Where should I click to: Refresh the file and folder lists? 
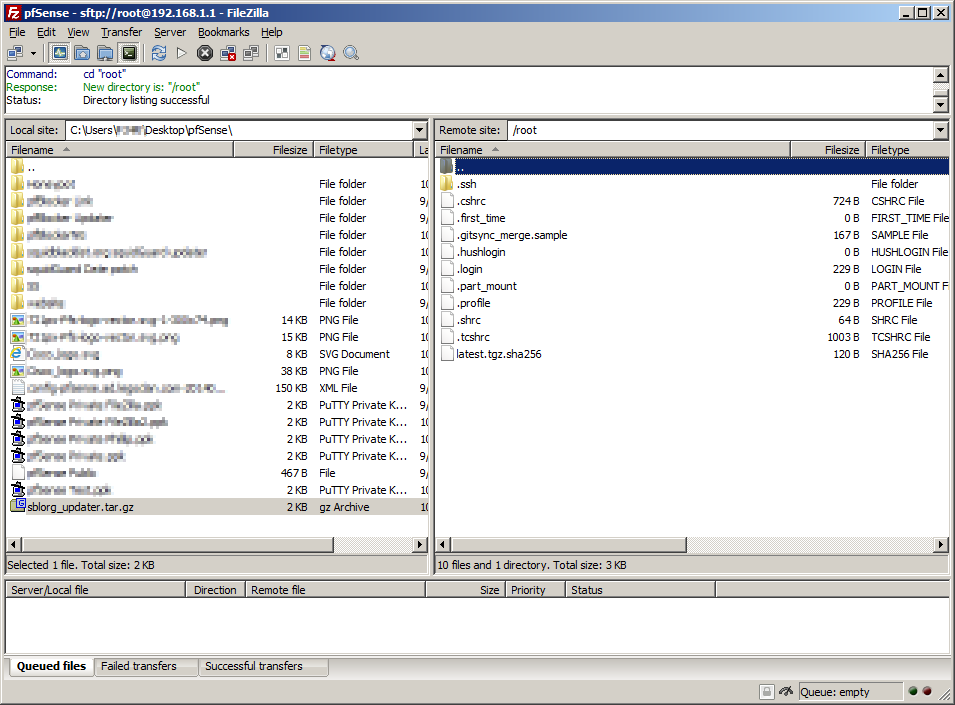click(x=159, y=54)
